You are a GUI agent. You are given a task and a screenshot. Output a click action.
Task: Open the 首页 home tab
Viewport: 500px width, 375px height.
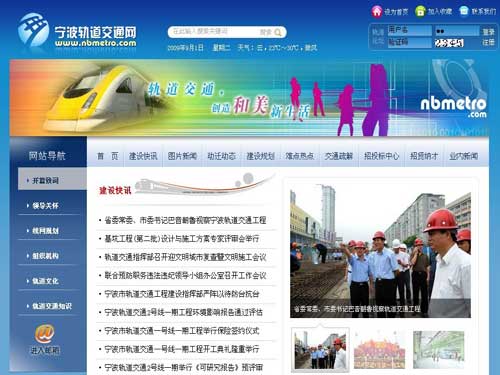pyautogui.click(x=108, y=156)
